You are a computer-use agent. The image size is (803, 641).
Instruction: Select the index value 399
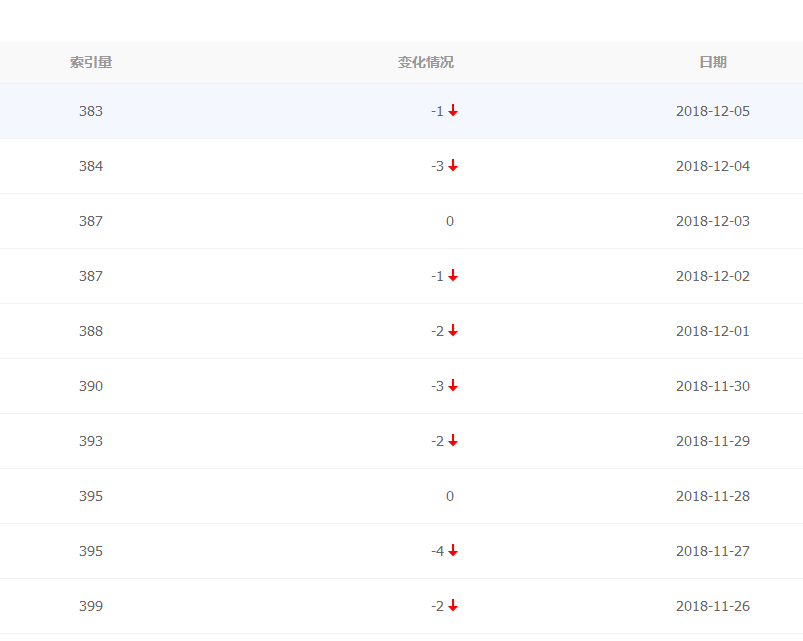point(91,606)
